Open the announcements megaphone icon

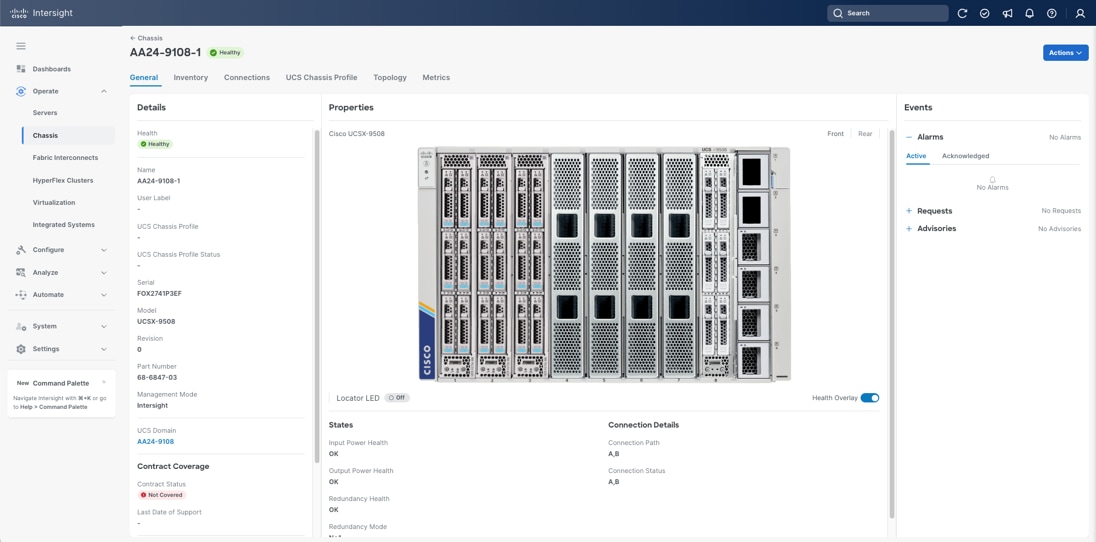1007,13
